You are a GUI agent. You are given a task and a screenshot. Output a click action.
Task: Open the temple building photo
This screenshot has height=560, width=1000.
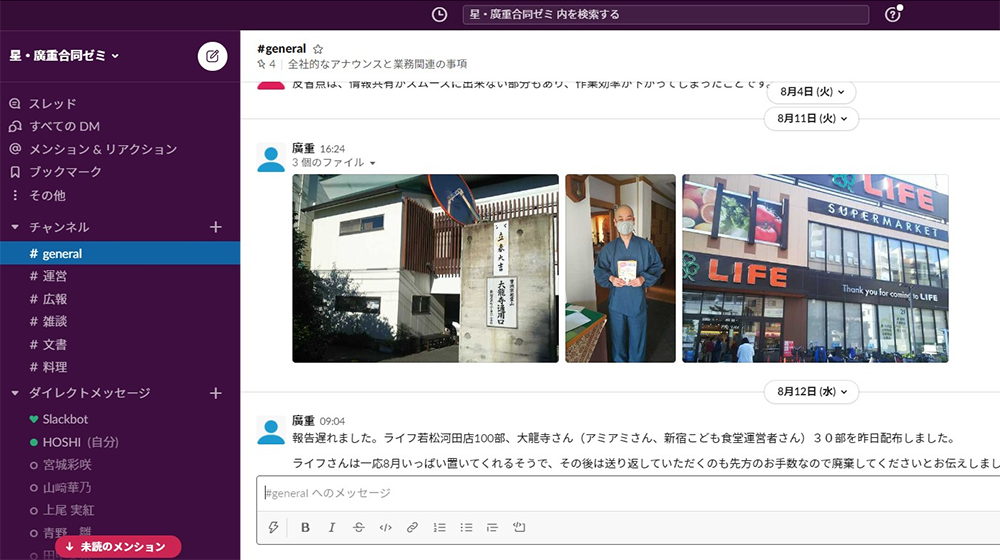425,269
